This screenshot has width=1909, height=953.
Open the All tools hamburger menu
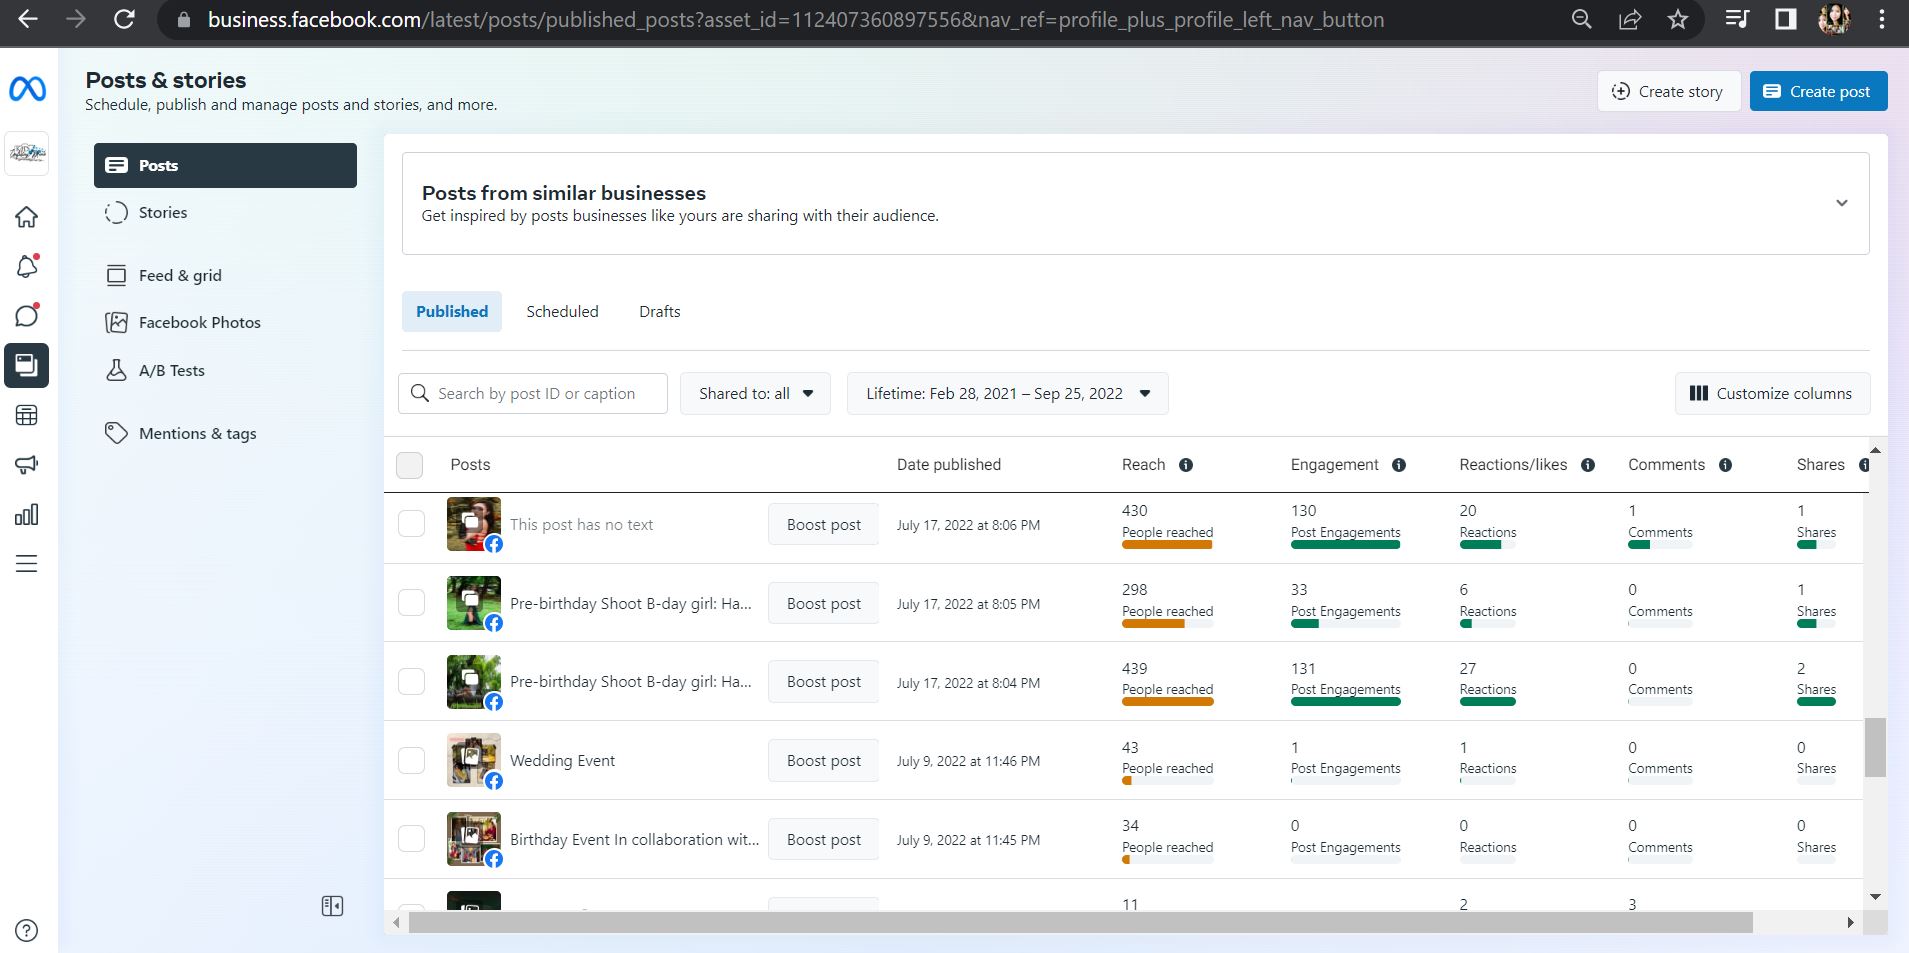point(27,564)
